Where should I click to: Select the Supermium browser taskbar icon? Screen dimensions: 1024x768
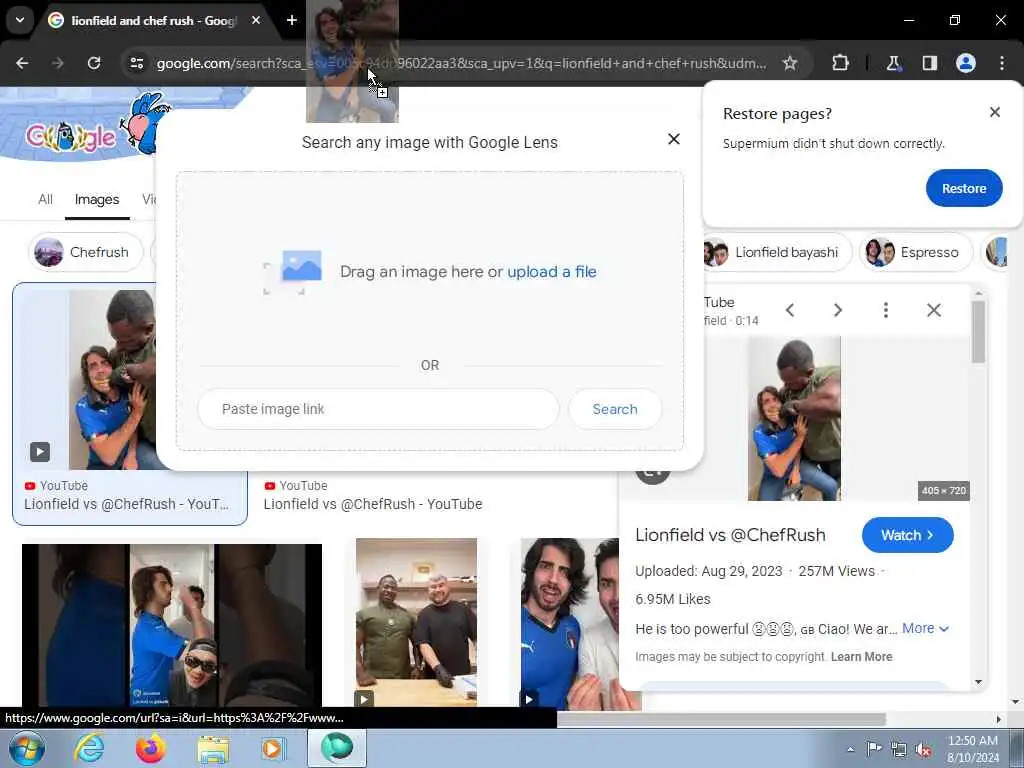pyautogui.click(x=336, y=748)
